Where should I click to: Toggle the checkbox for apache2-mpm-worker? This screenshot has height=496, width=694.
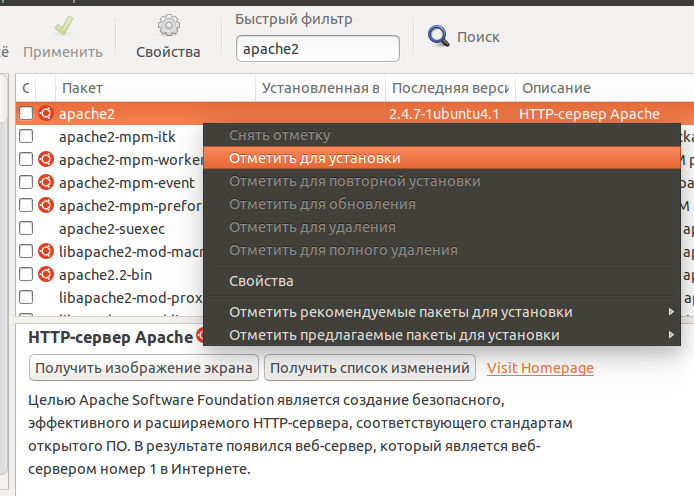(26, 159)
